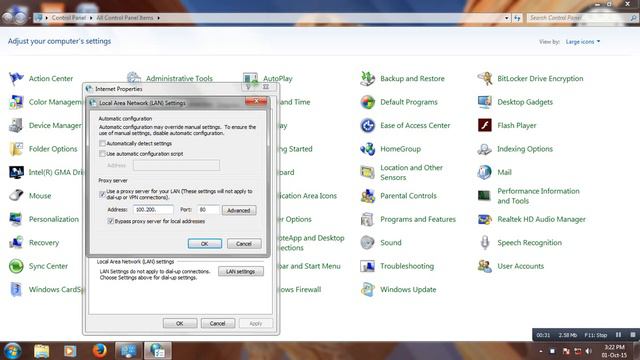The image size is (640, 360).
Task: Cancel the LAN Settings dialog
Action: (x=244, y=244)
